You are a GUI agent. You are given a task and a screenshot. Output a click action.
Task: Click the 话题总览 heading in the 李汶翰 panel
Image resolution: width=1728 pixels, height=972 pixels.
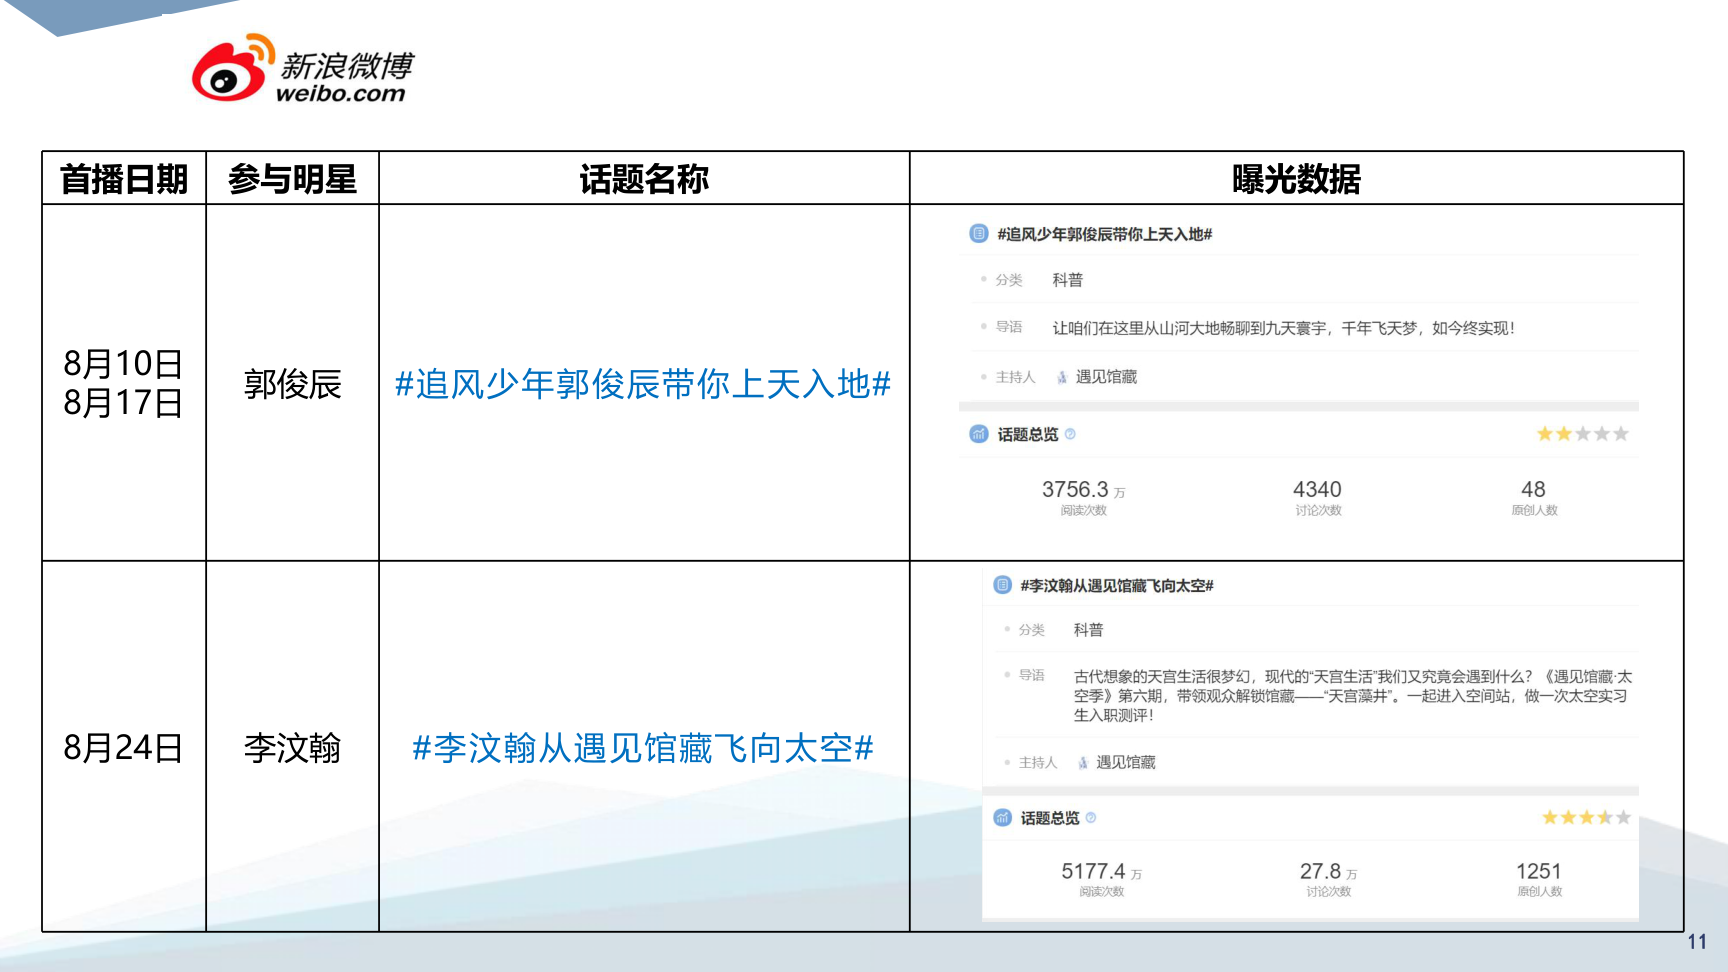tap(1049, 818)
